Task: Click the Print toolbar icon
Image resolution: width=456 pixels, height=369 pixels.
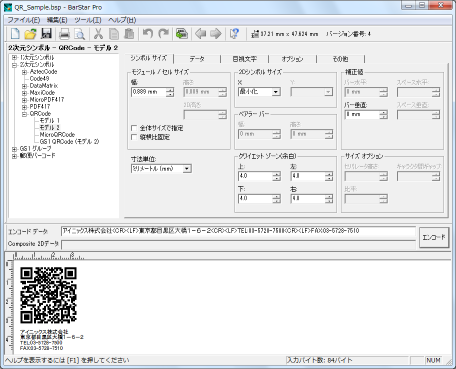Action: click(x=64, y=34)
